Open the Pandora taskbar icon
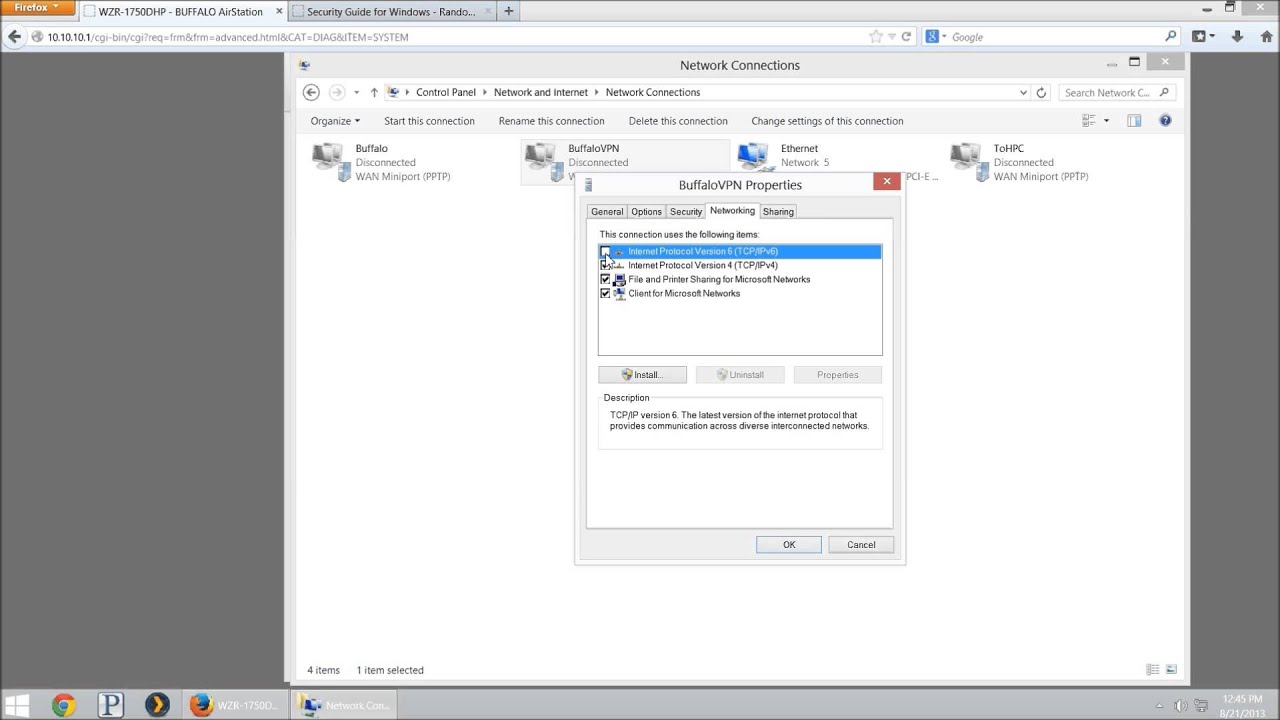 point(110,705)
